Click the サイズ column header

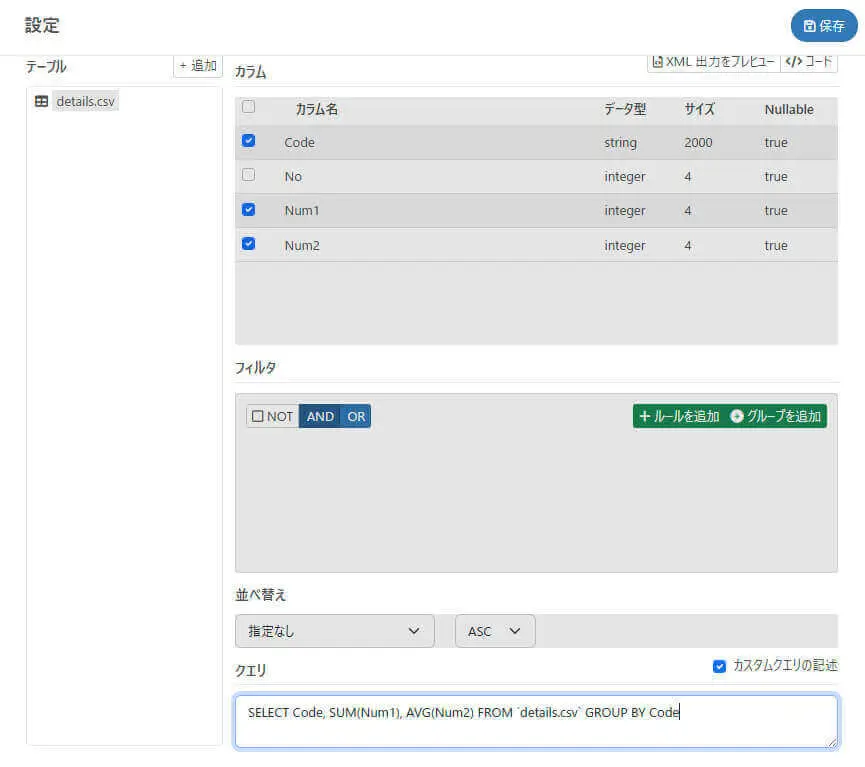pos(699,109)
